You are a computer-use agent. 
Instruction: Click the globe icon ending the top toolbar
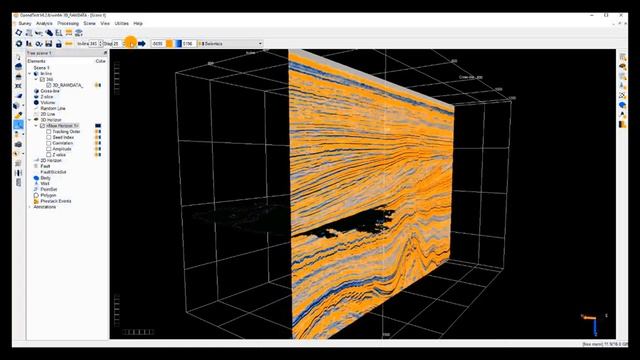click(79, 33)
